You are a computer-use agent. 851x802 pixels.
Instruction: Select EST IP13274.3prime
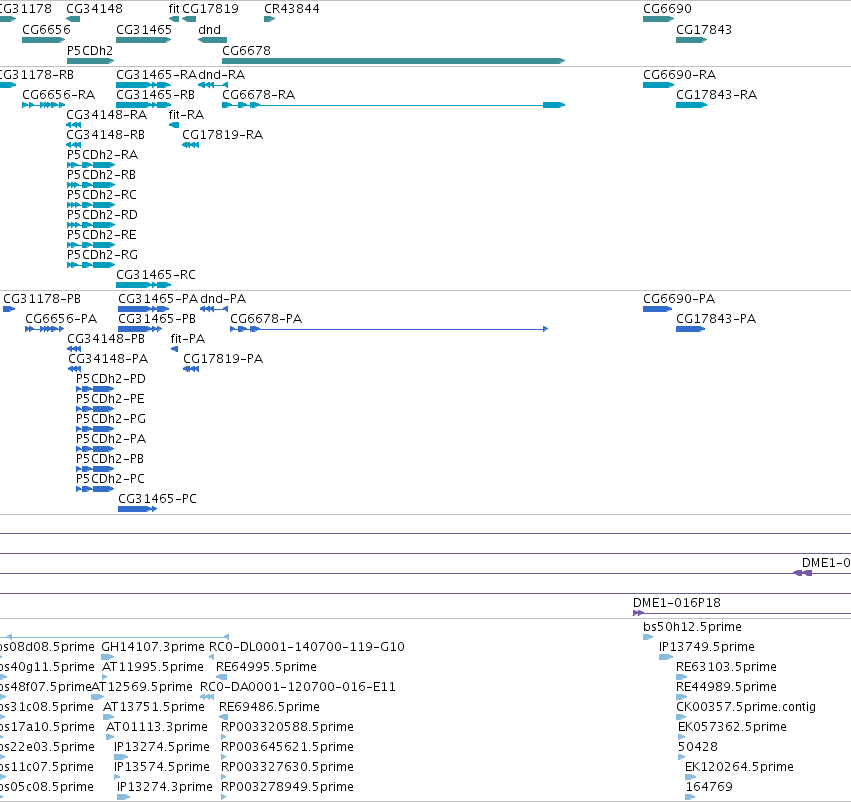(164, 786)
